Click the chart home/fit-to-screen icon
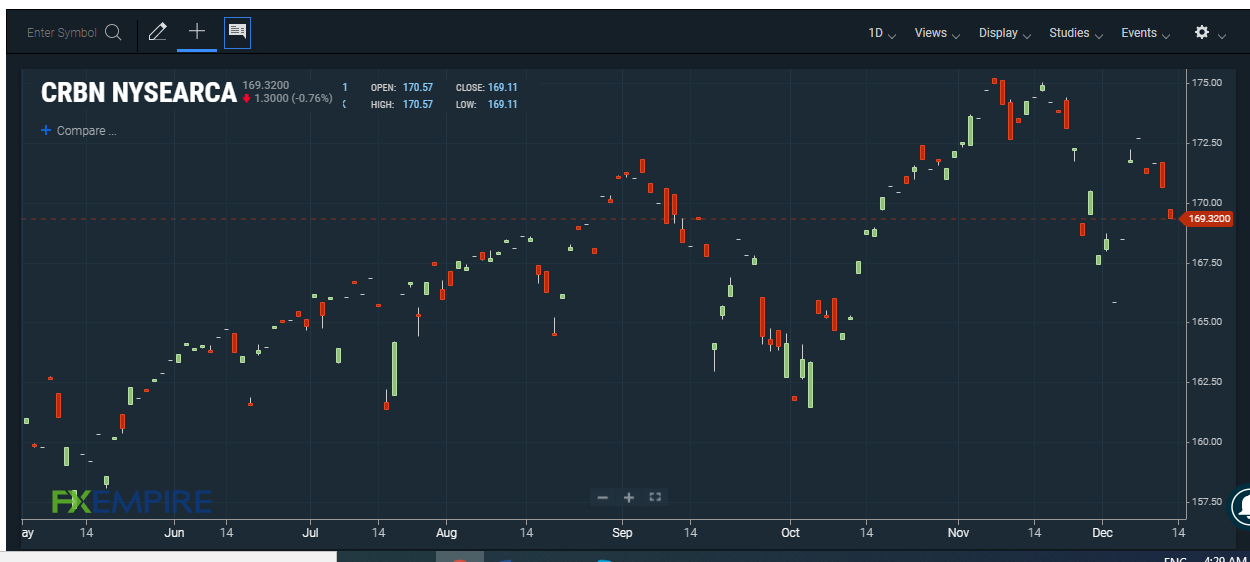 tap(656, 497)
